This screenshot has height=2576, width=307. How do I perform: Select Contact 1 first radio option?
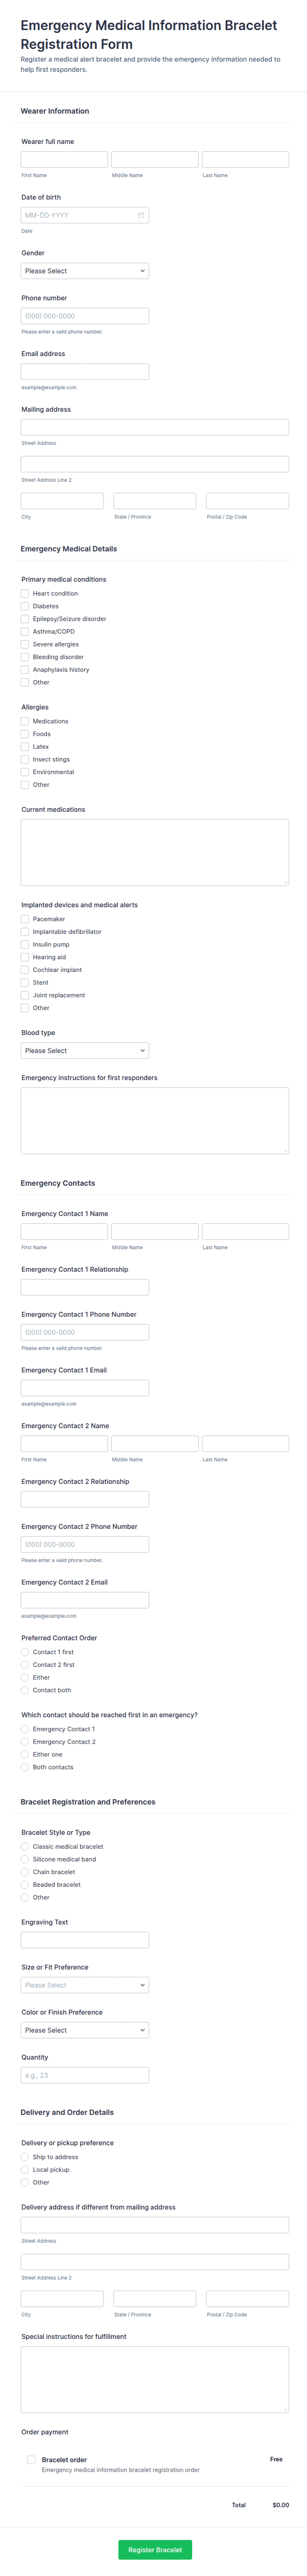tap(25, 1652)
